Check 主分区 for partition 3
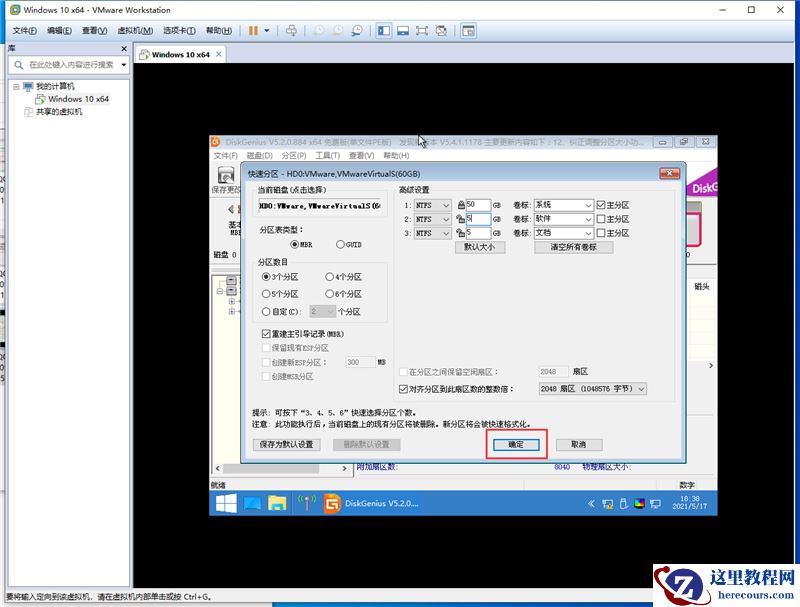 click(x=601, y=233)
